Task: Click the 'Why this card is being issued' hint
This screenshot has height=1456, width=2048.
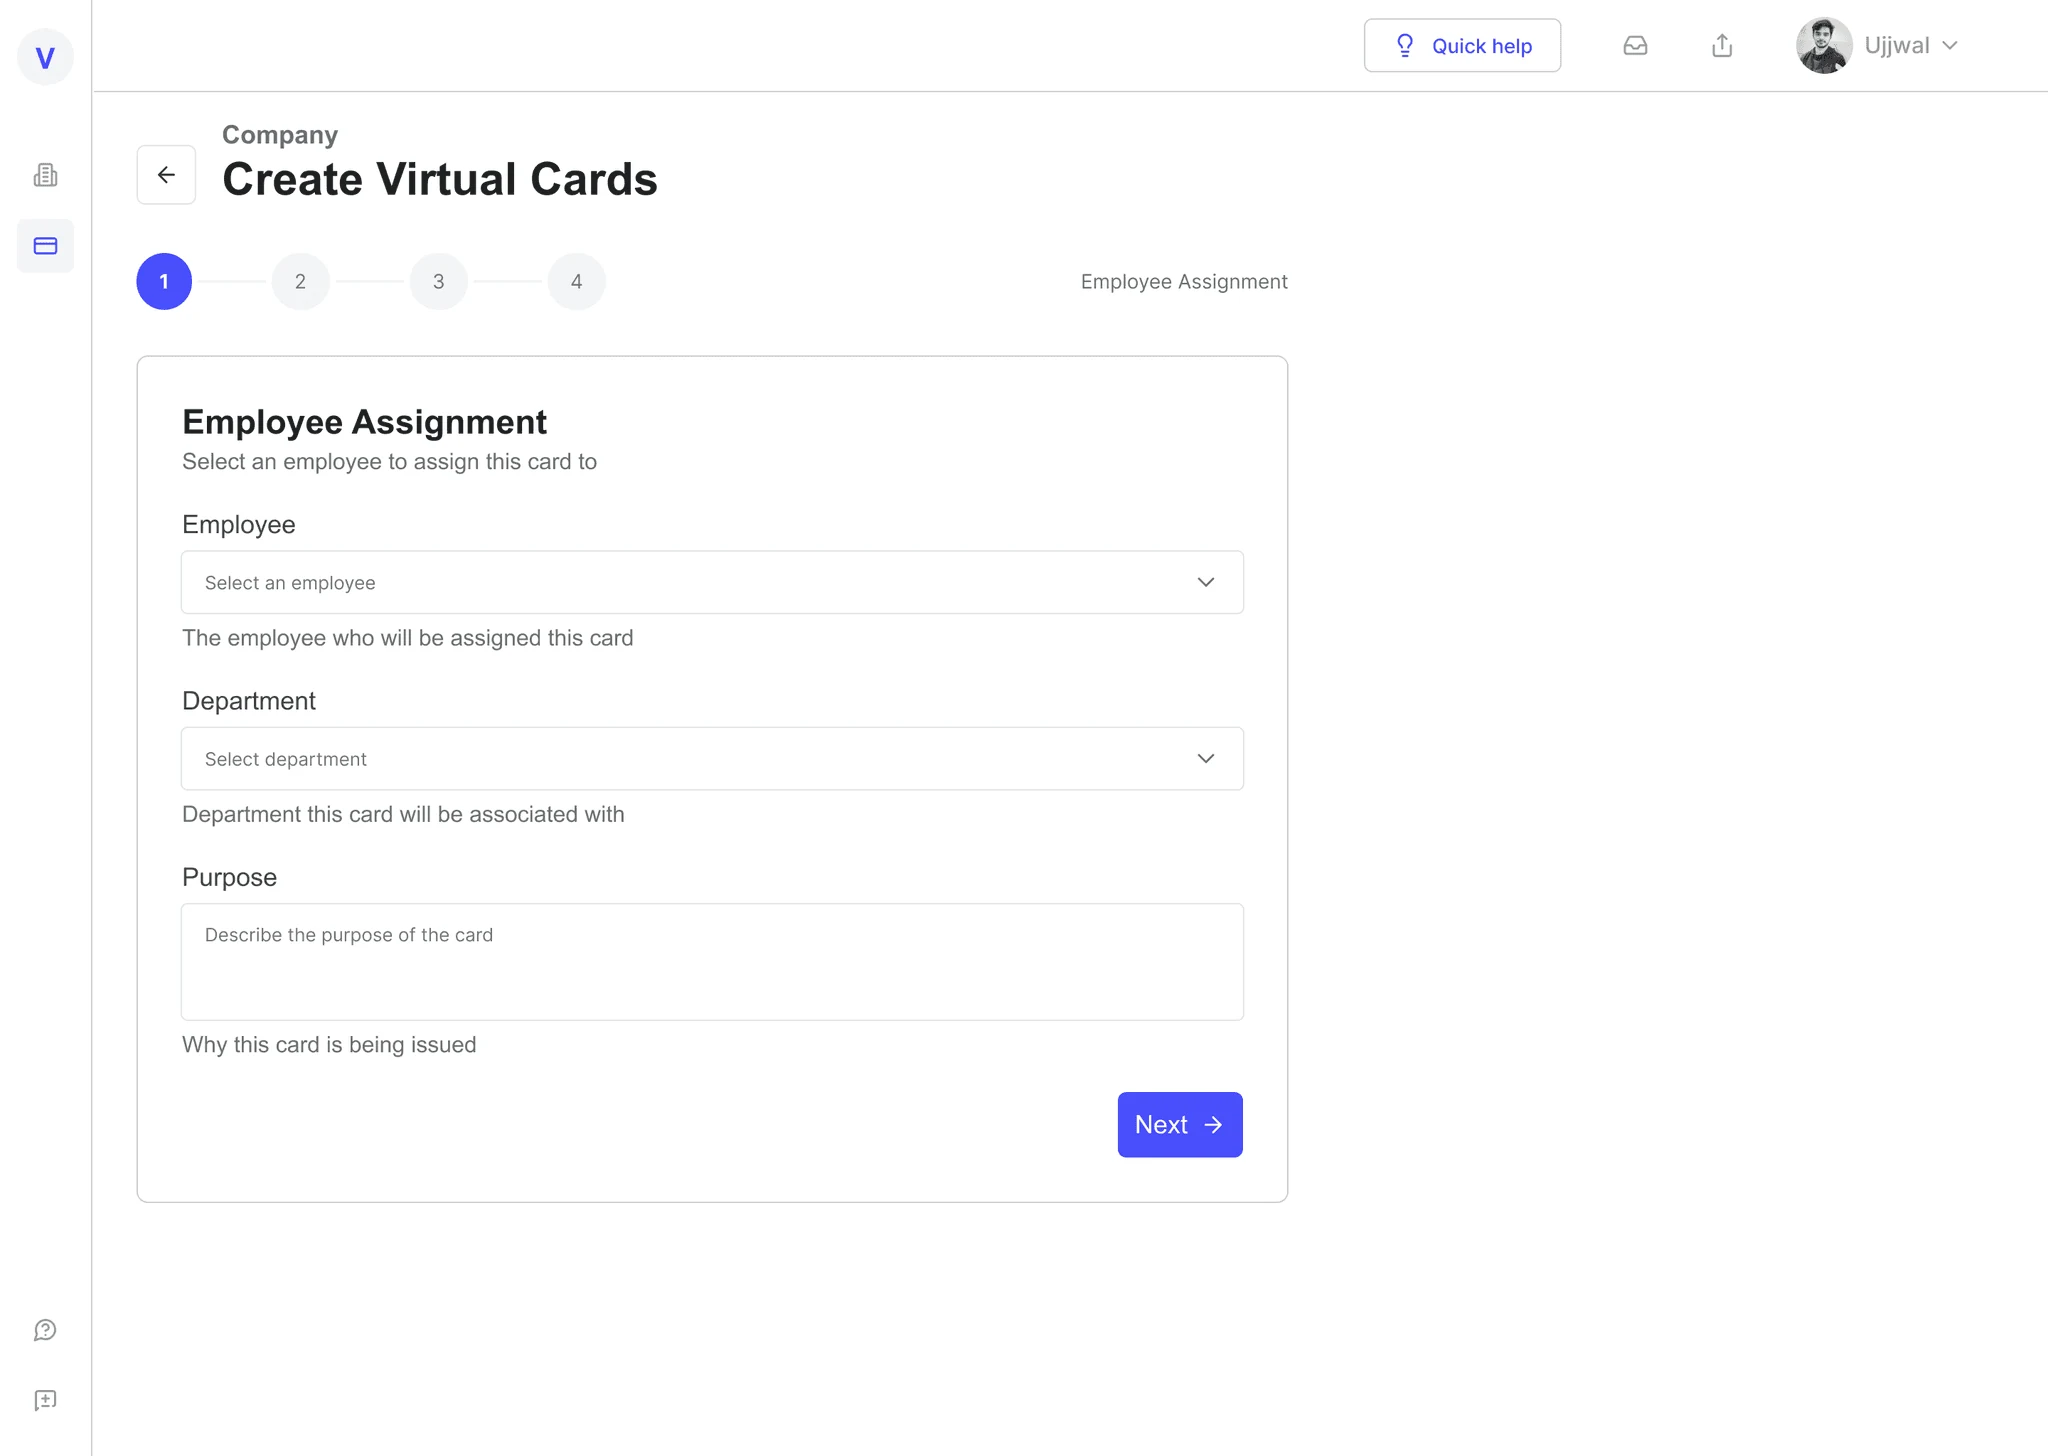Action: (329, 1045)
